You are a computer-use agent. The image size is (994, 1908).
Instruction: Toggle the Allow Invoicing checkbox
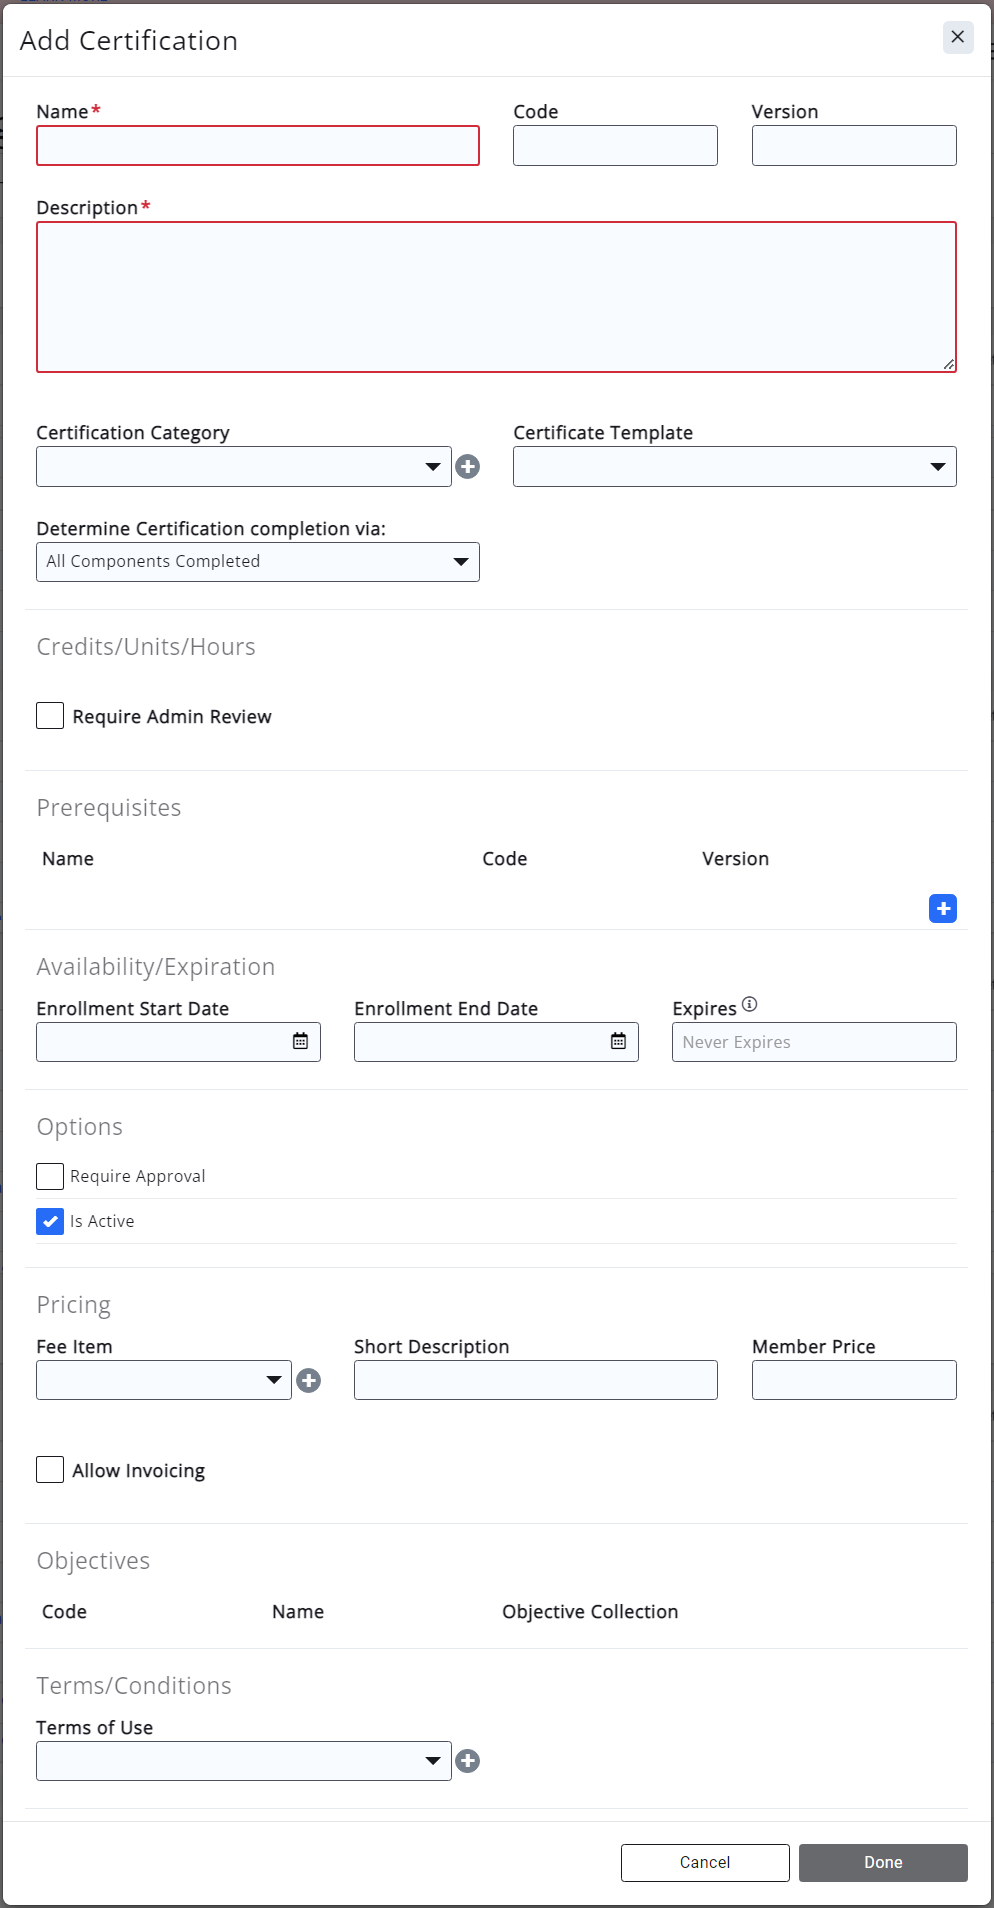pyautogui.click(x=50, y=1470)
